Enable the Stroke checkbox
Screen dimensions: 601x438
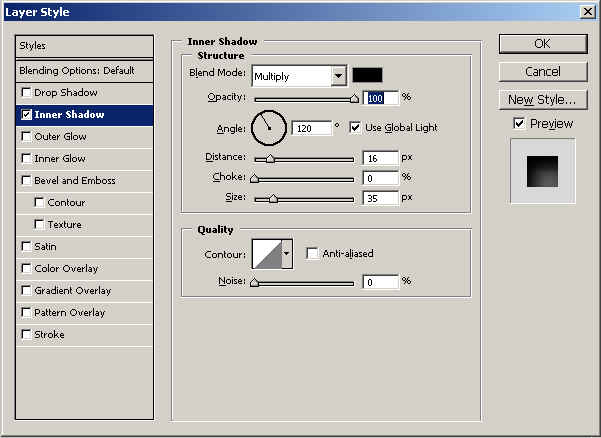pos(26,335)
